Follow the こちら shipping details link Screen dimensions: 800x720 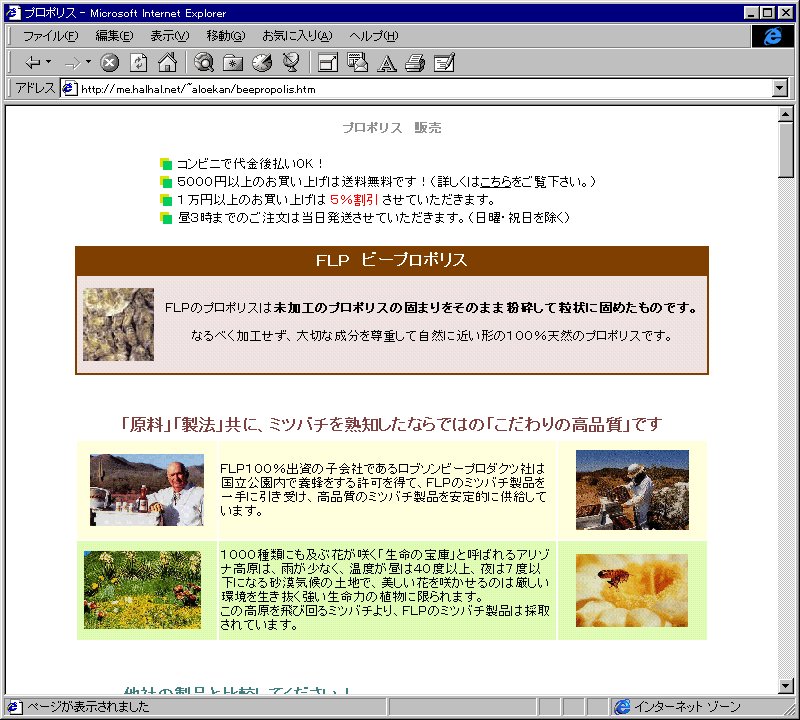(x=495, y=181)
